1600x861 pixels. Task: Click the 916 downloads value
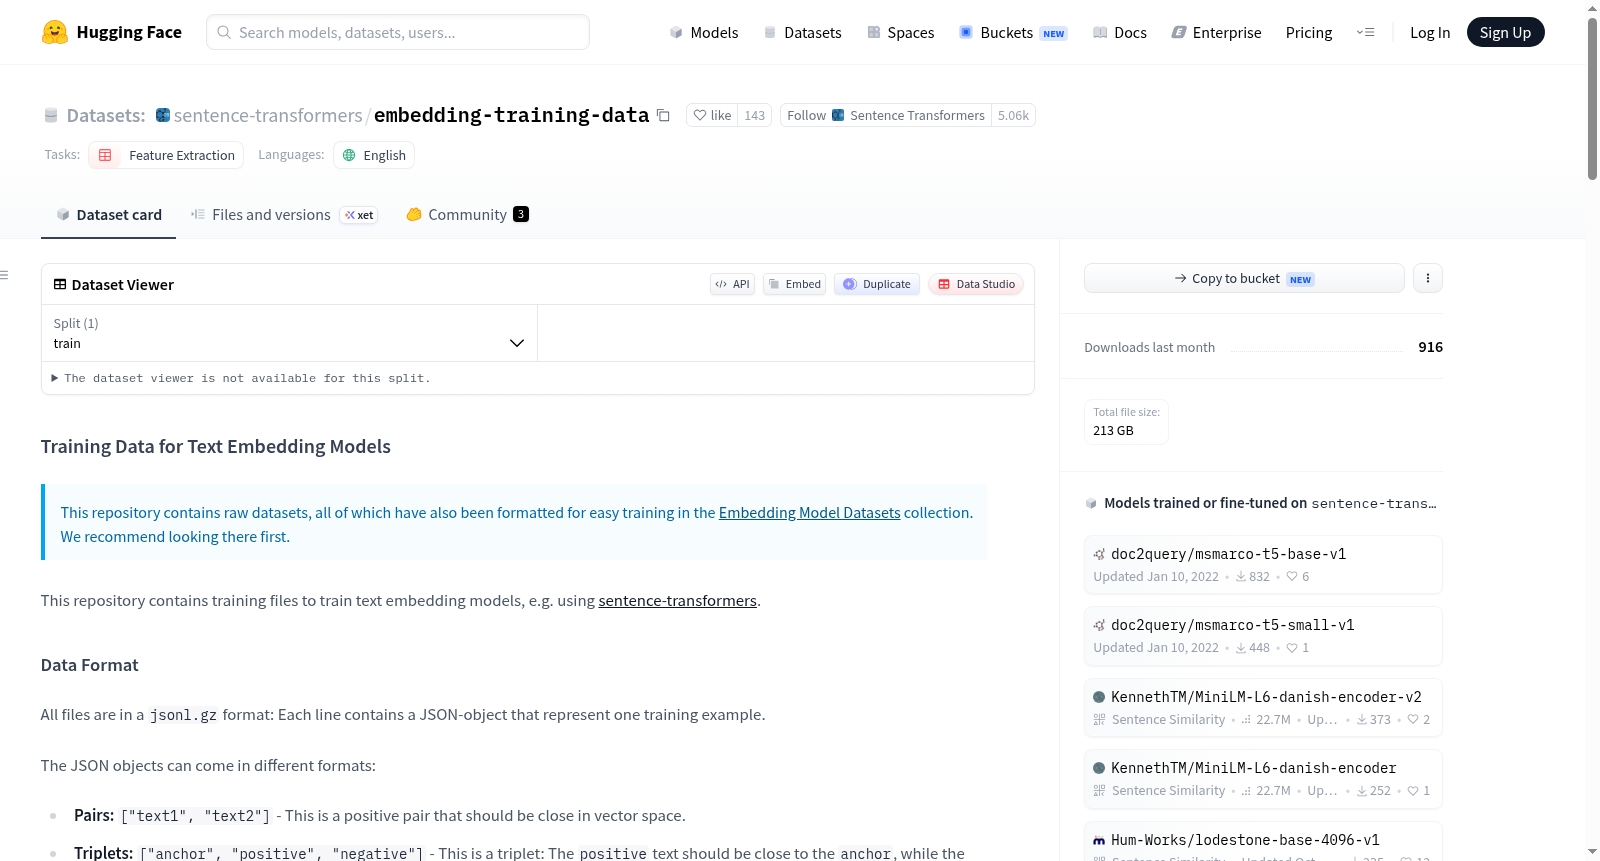[1430, 347]
